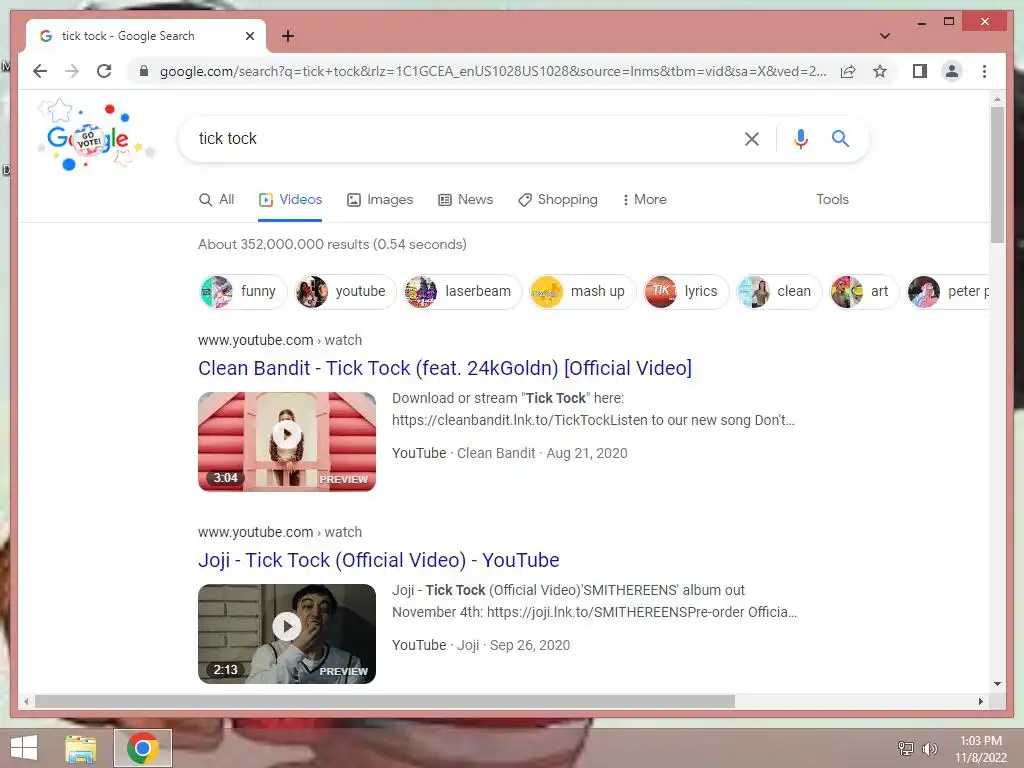Open the network icon in the system tray
Screen dimensions: 1024x768
[x=906, y=748]
